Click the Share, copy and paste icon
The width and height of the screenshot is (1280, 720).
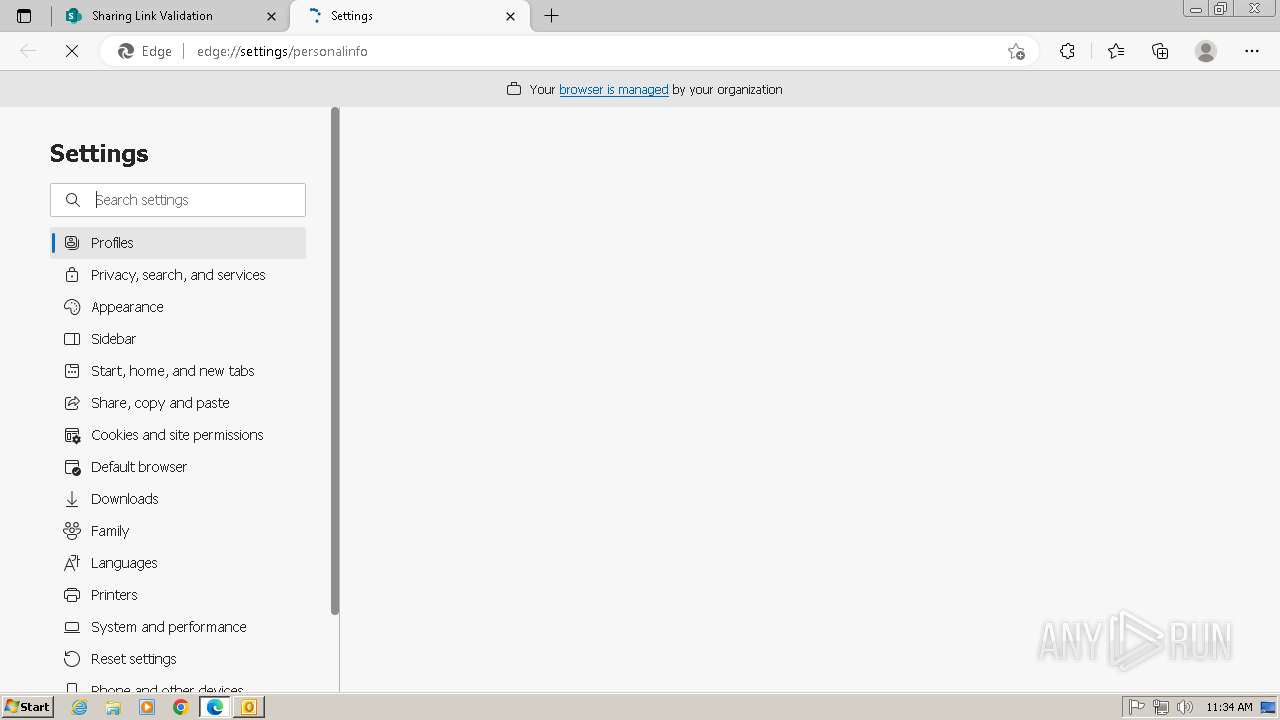coord(72,403)
